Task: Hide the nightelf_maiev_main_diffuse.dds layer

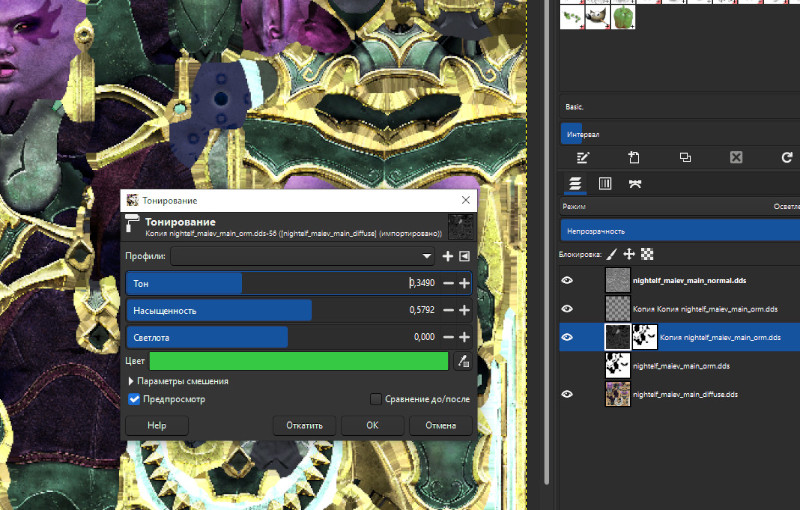Action: point(567,394)
